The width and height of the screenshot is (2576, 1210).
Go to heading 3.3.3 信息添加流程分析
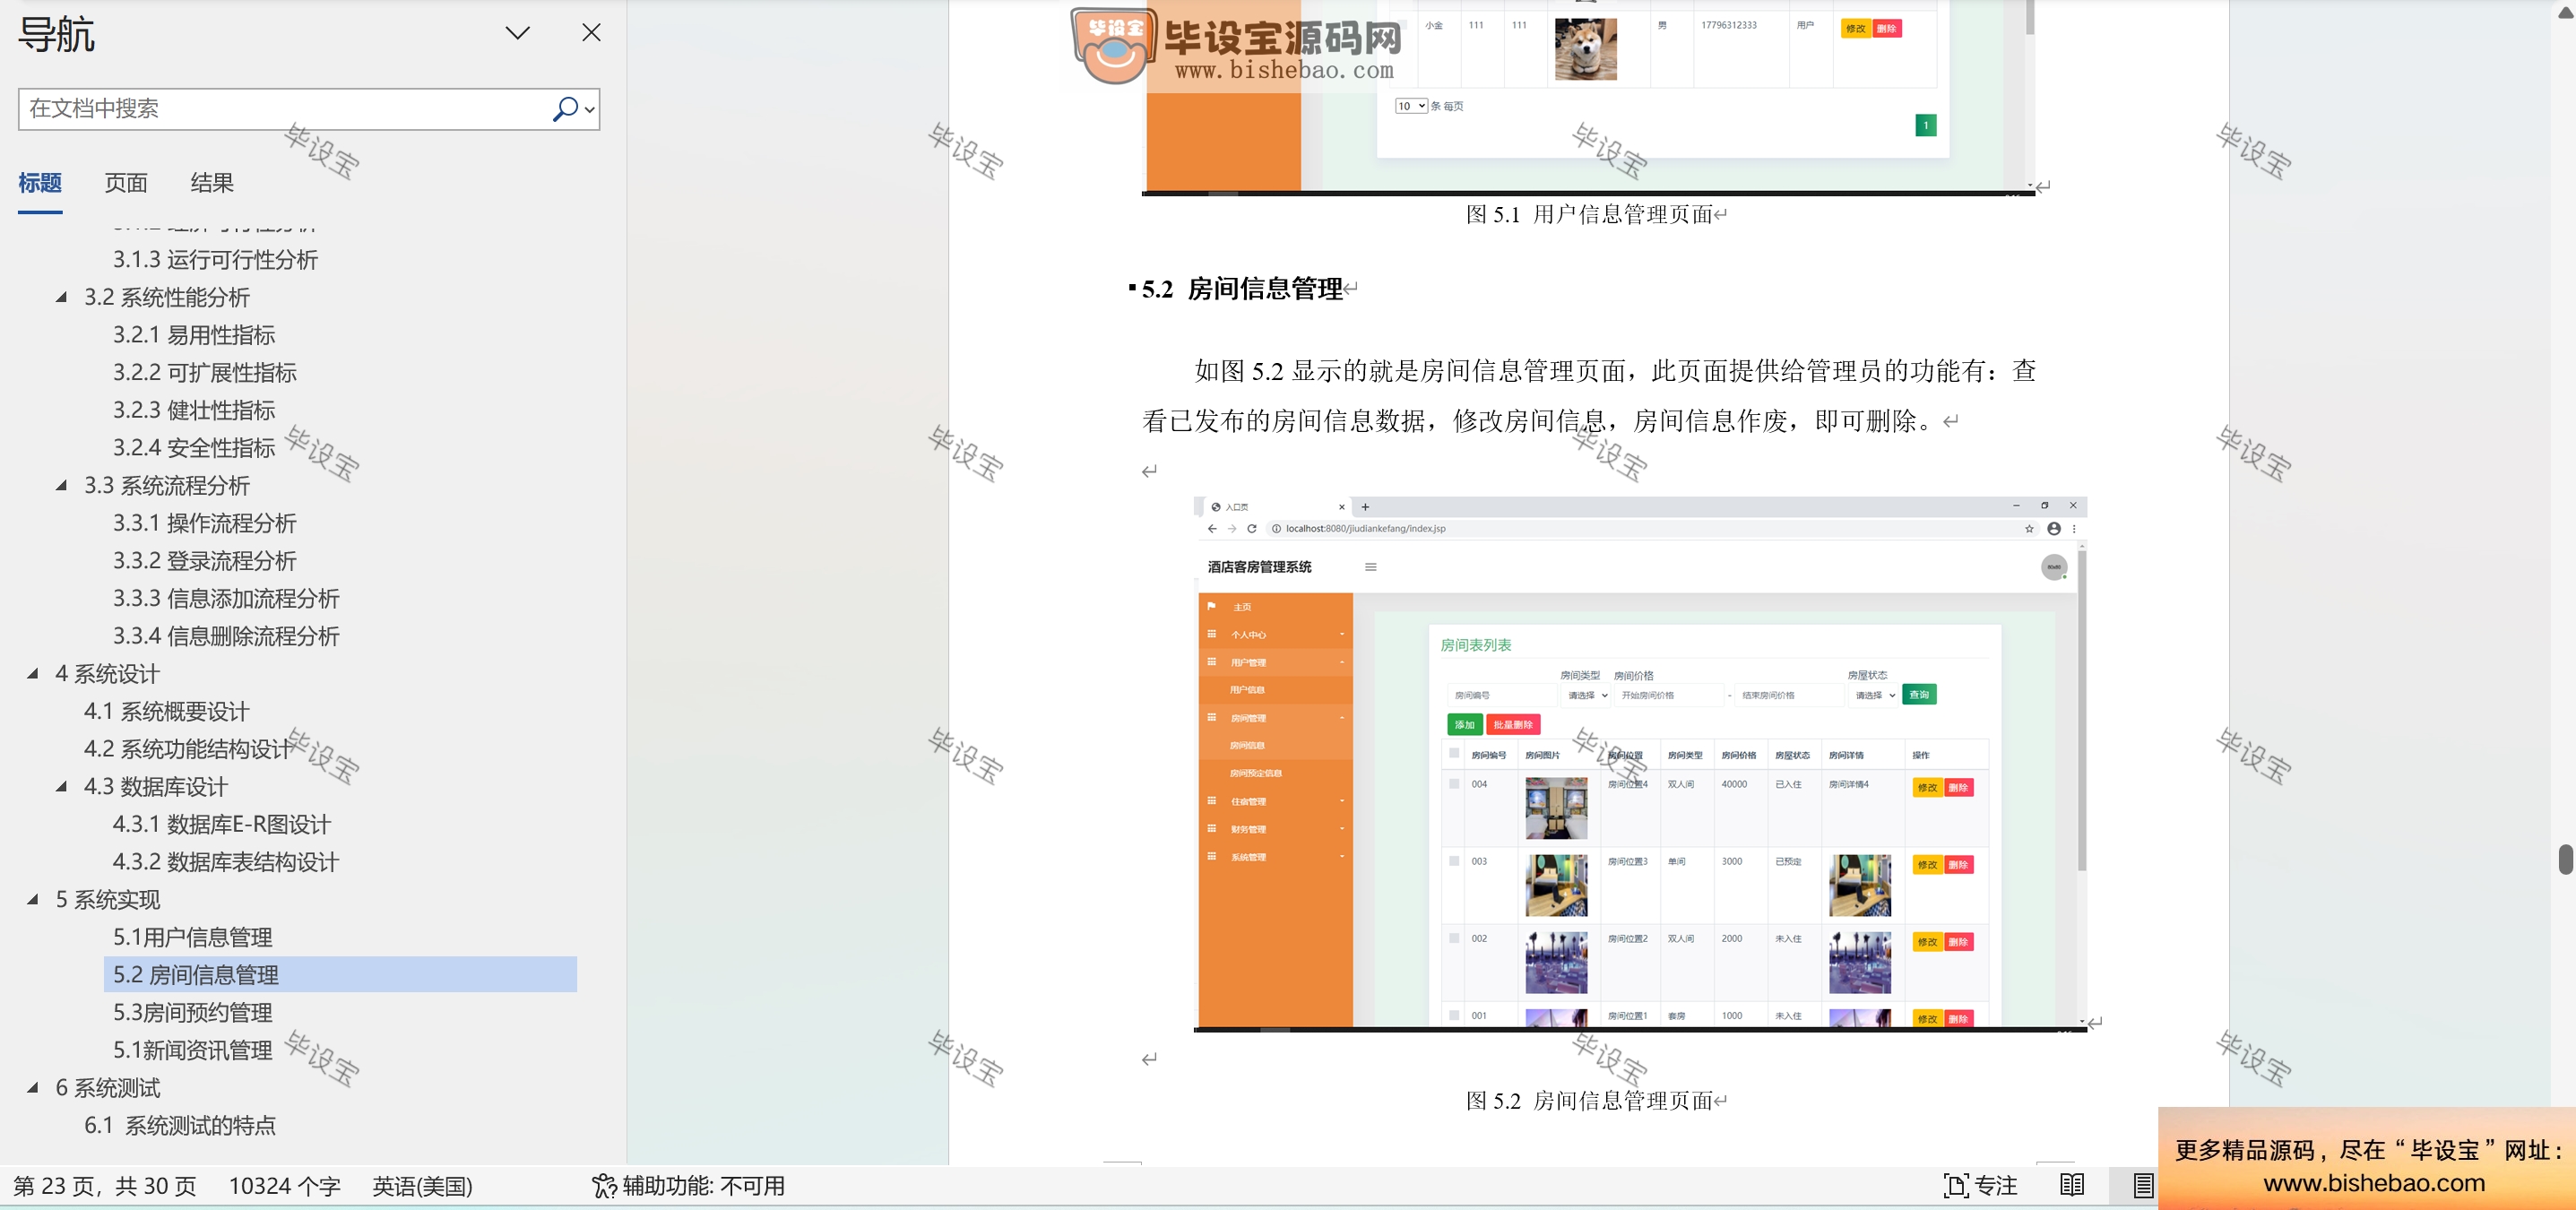226,599
